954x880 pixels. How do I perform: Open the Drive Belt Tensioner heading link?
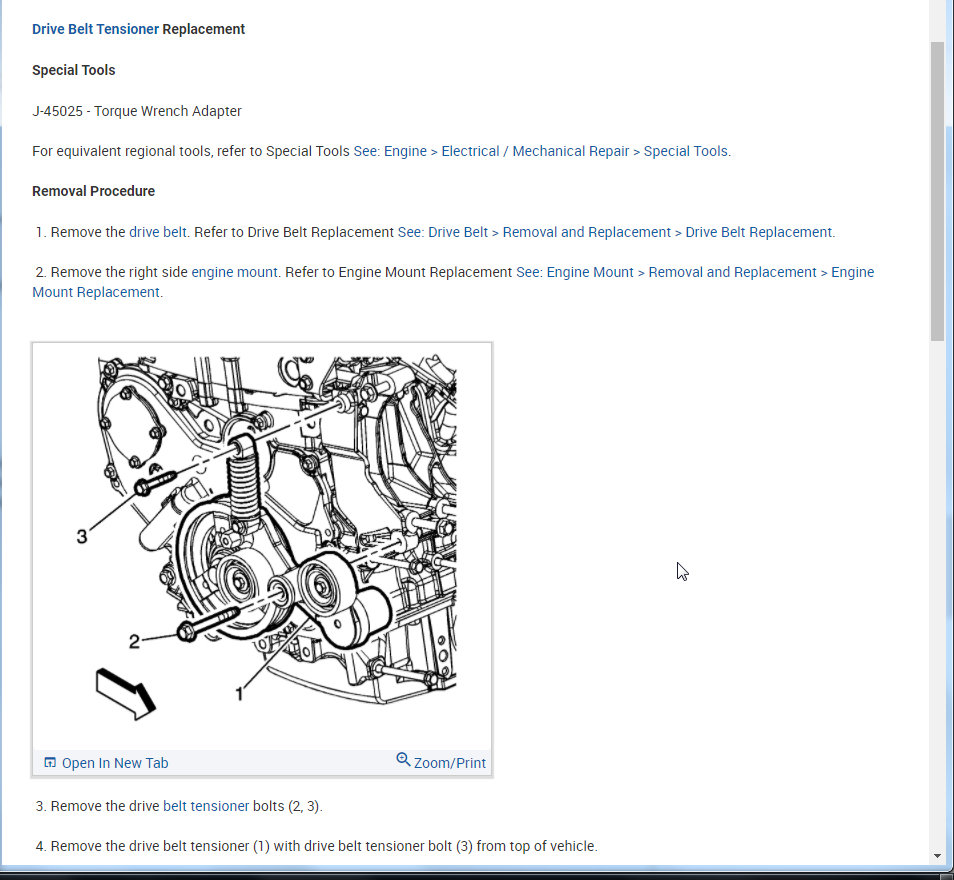(95, 29)
